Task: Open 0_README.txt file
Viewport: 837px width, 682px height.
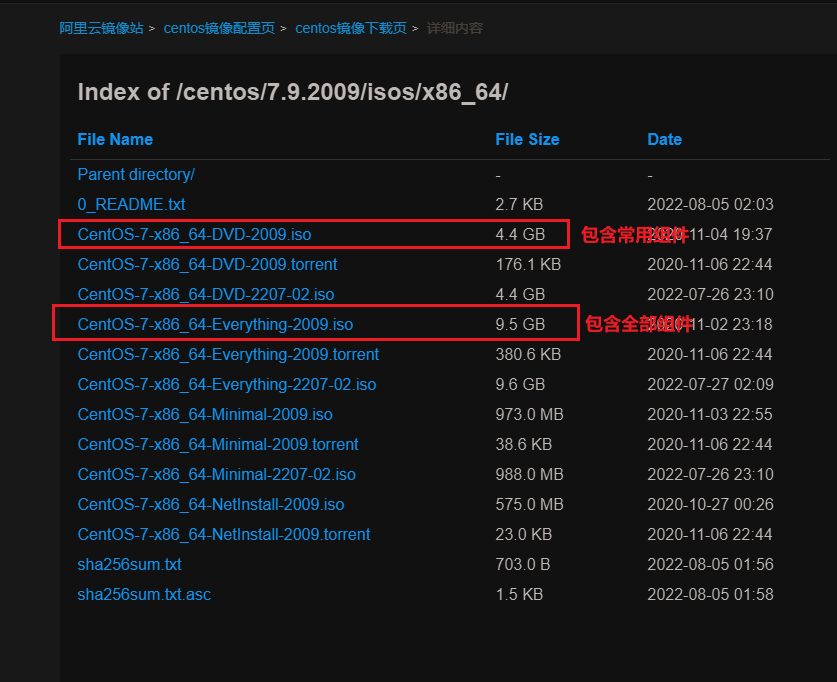Action: coord(131,204)
